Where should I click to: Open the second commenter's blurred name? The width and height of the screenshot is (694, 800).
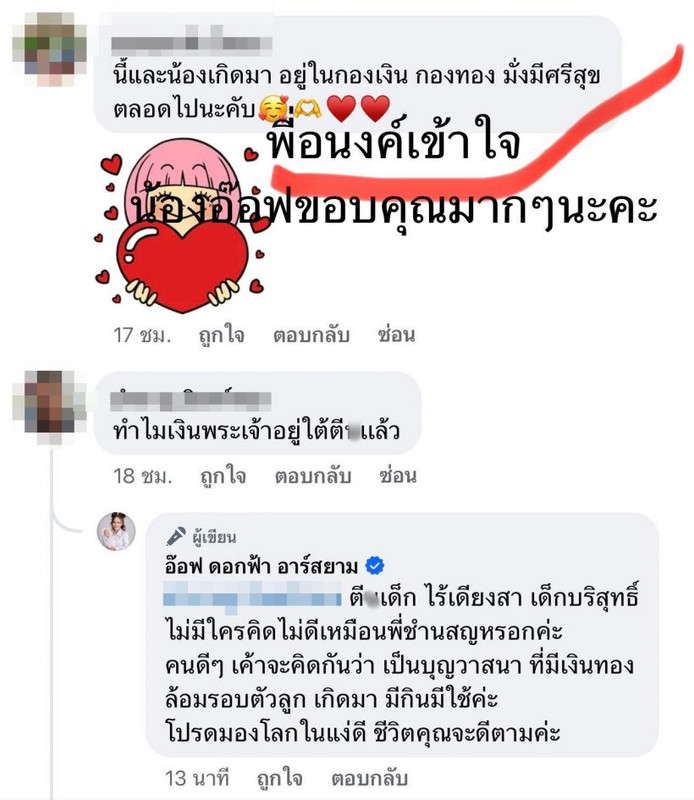pos(190,399)
